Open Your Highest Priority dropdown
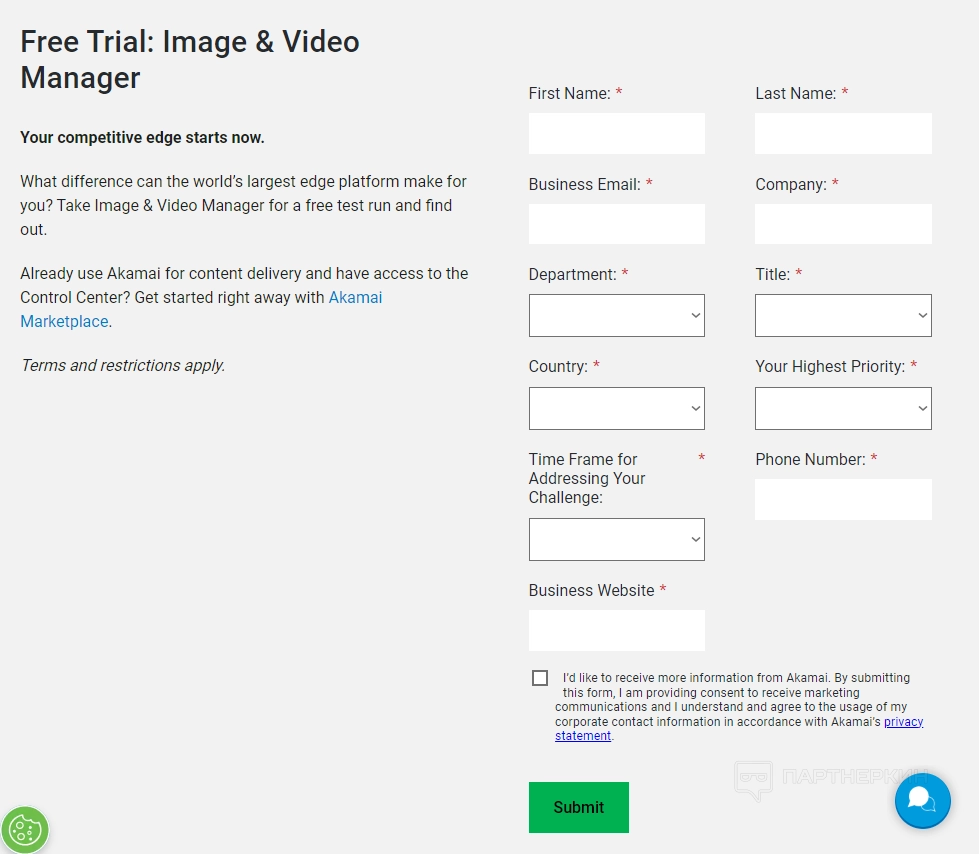This screenshot has width=979, height=854. click(842, 408)
